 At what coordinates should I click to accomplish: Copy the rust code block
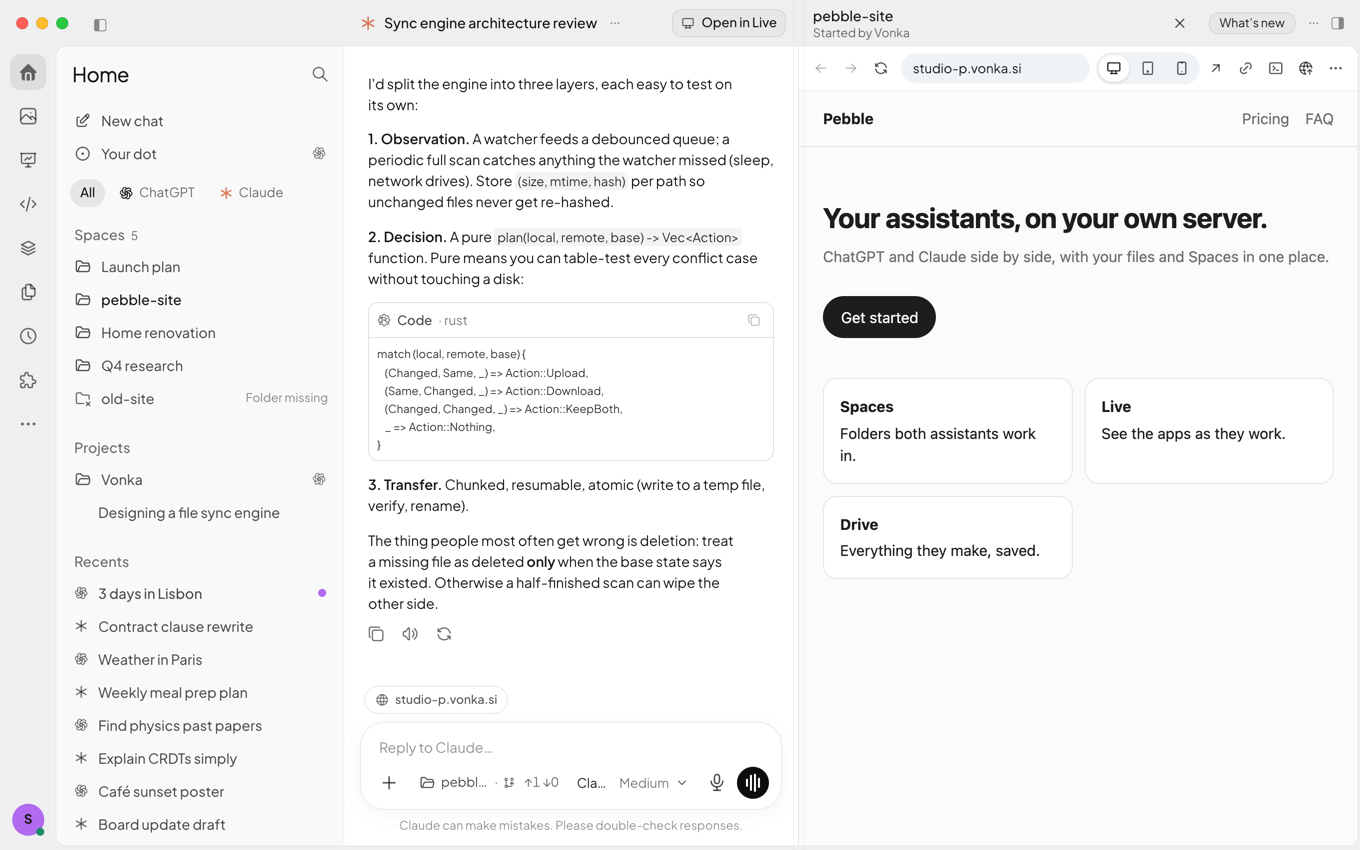pyautogui.click(x=754, y=320)
